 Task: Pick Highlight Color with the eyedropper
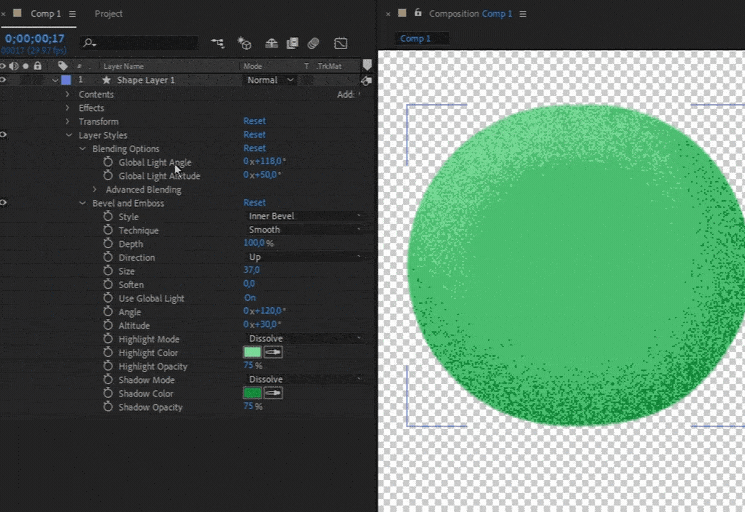(x=273, y=353)
